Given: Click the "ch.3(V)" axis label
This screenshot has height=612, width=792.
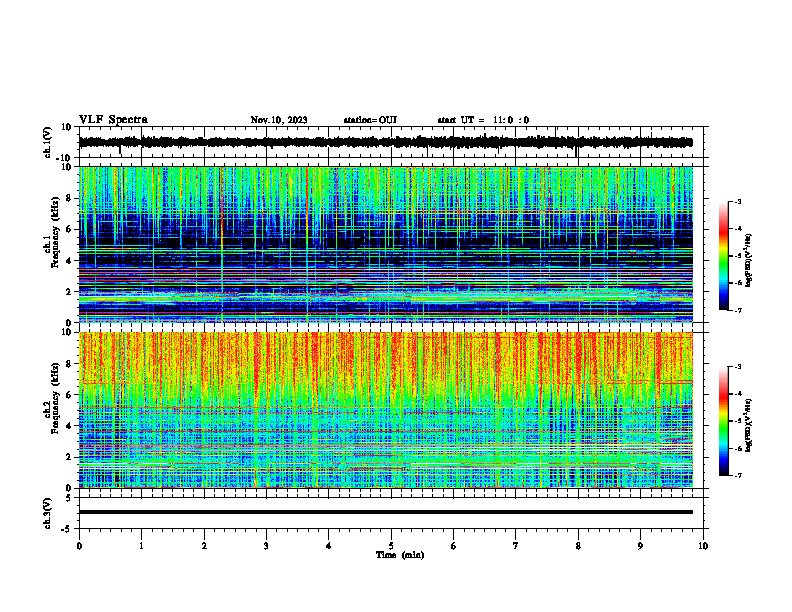Looking at the screenshot, I should tap(48, 513).
